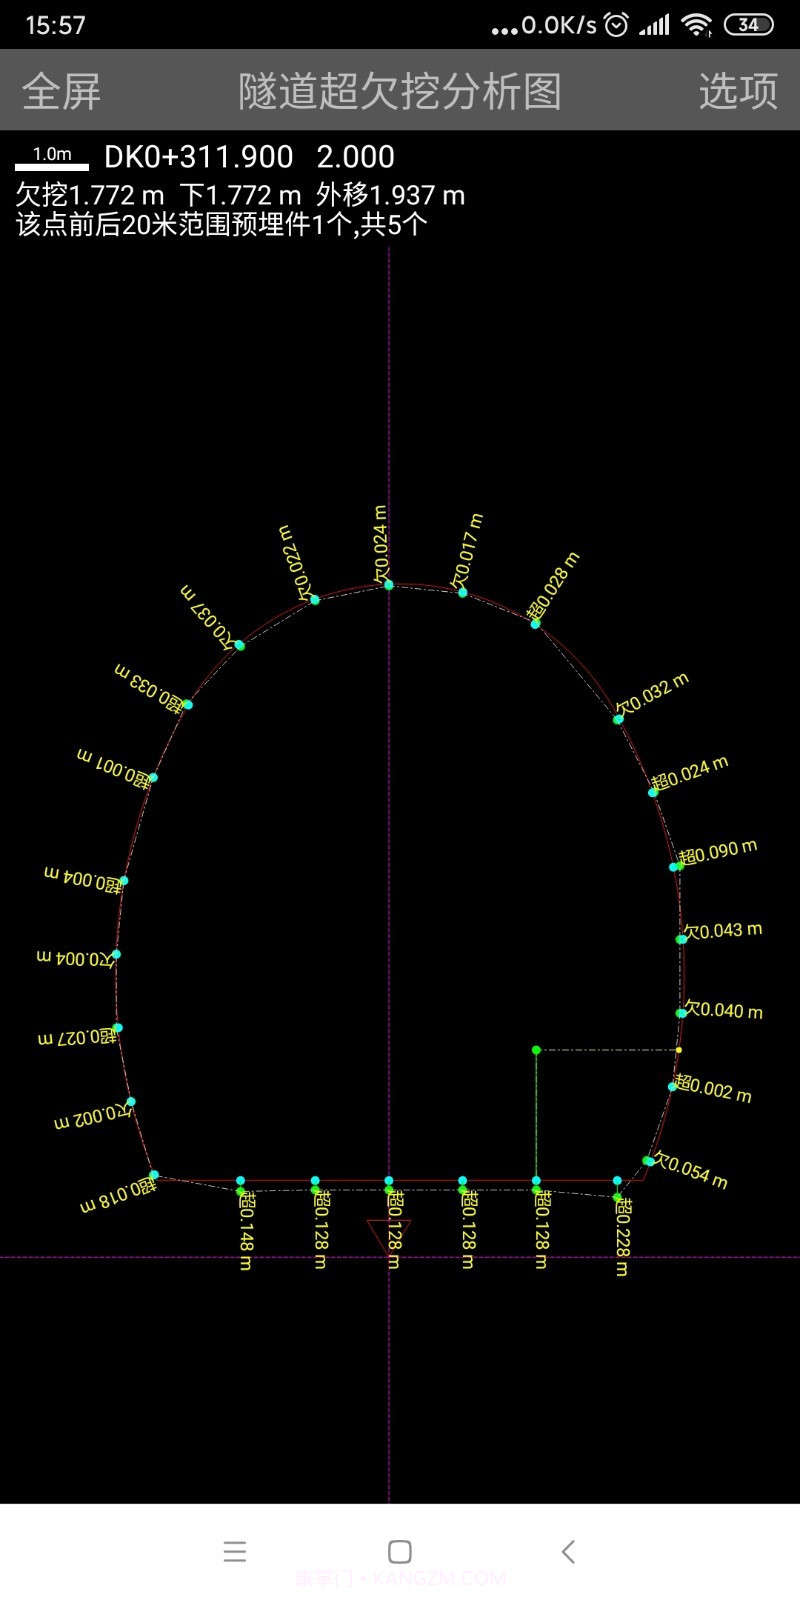Open the 选项 options menu

point(738,91)
